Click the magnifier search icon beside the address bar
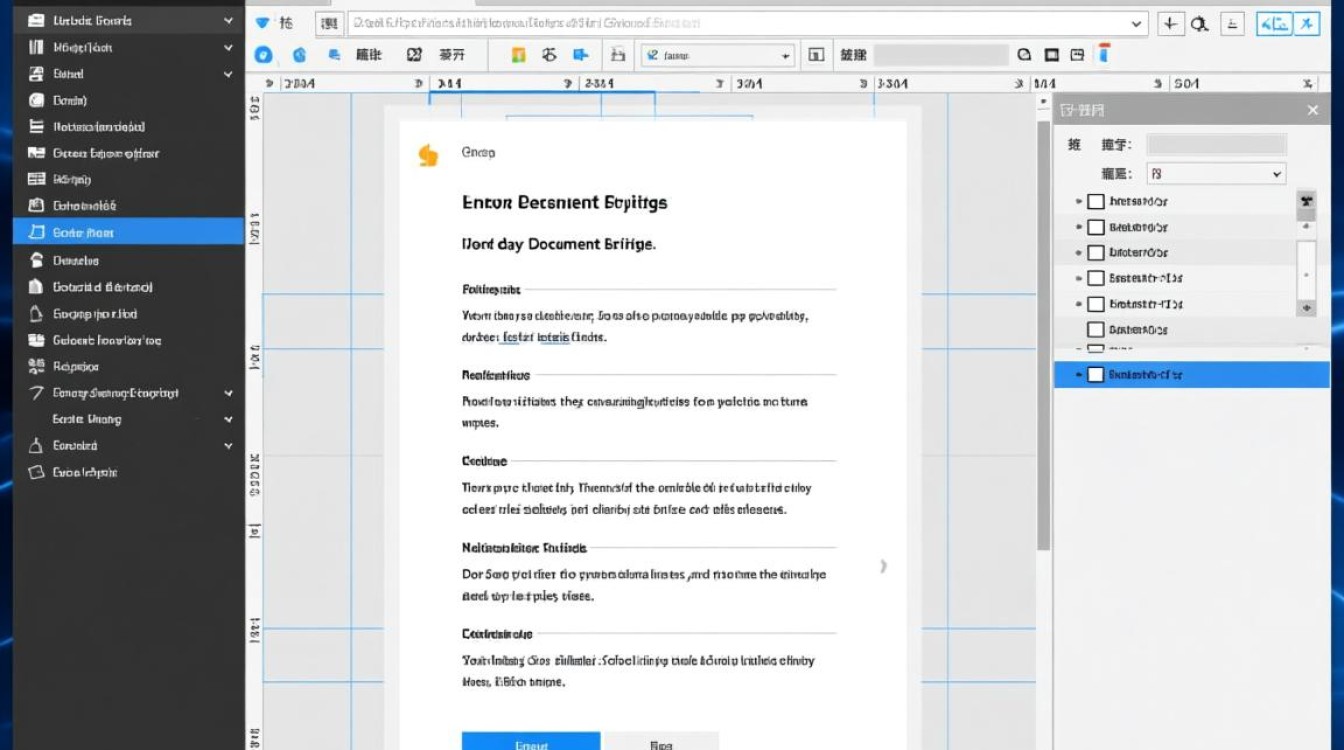The height and width of the screenshot is (750, 1344). point(1200,24)
